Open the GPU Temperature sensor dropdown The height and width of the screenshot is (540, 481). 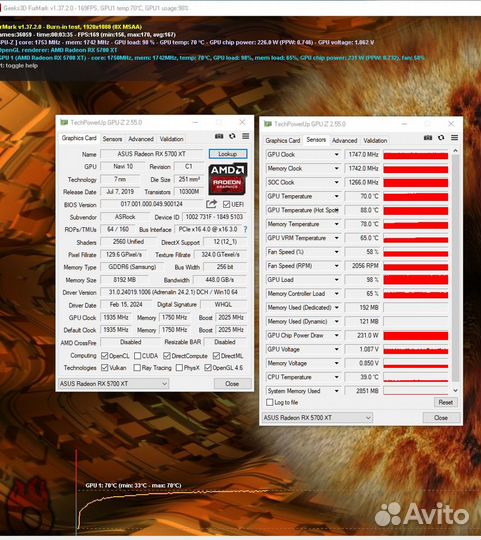click(336, 196)
